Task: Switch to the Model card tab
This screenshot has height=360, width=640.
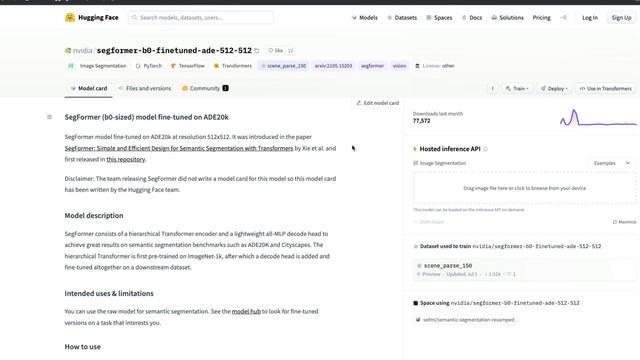Action: click(89, 88)
